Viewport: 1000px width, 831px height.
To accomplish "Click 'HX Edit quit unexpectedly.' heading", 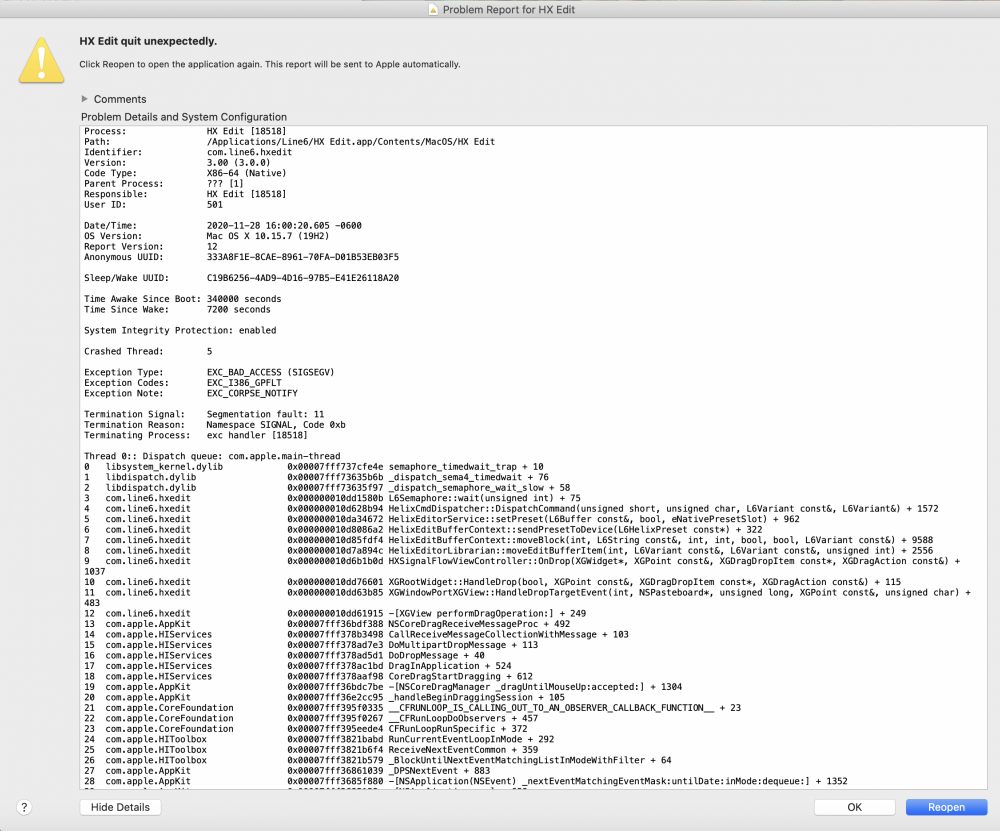I will (148, 41).
